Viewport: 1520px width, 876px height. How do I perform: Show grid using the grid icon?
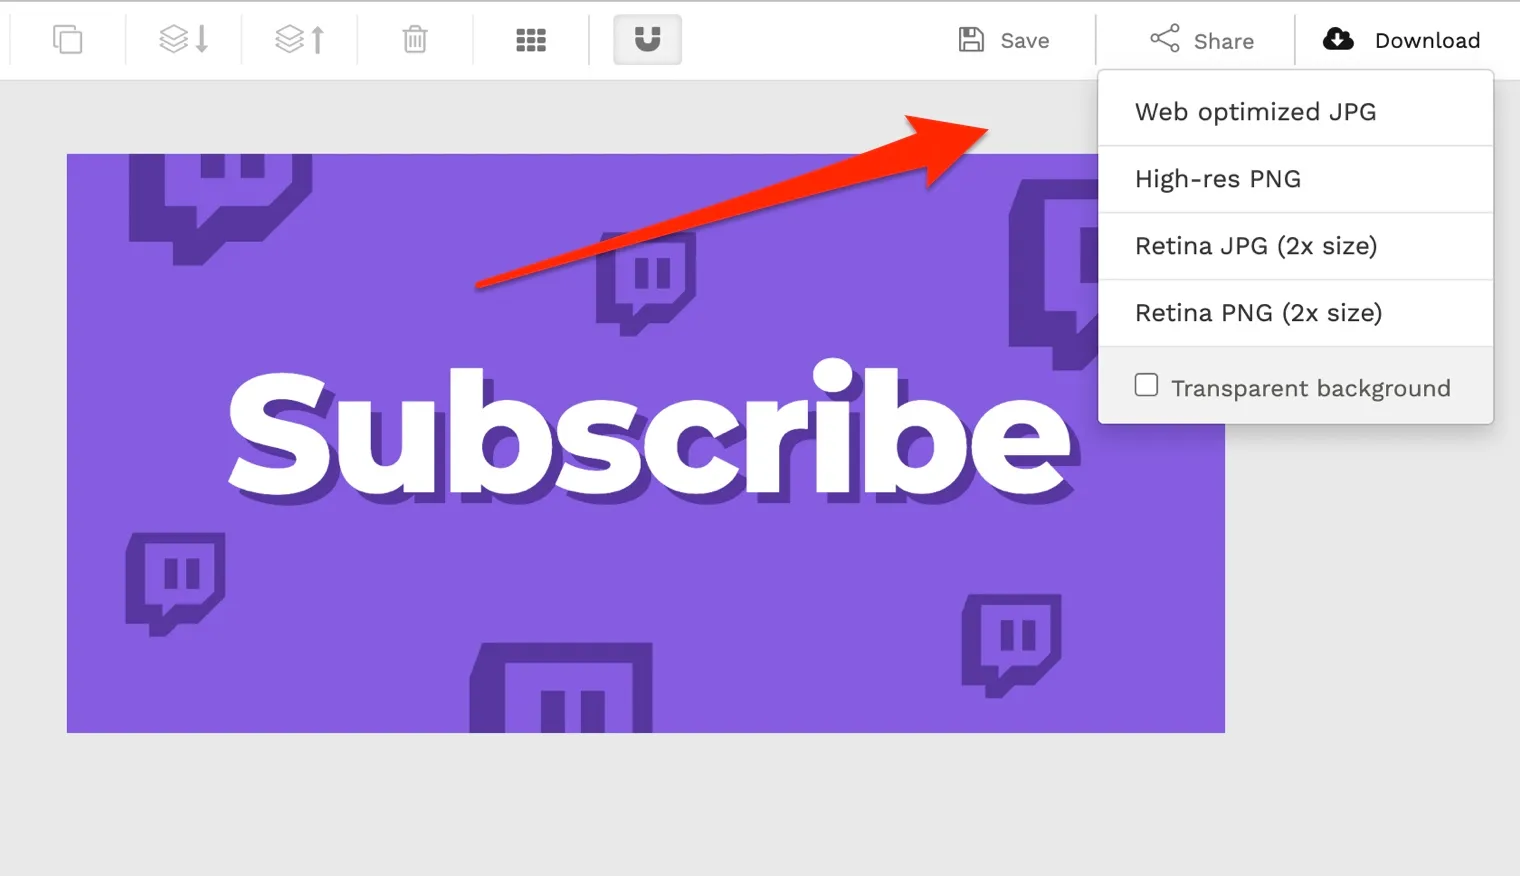click(531, 40)
